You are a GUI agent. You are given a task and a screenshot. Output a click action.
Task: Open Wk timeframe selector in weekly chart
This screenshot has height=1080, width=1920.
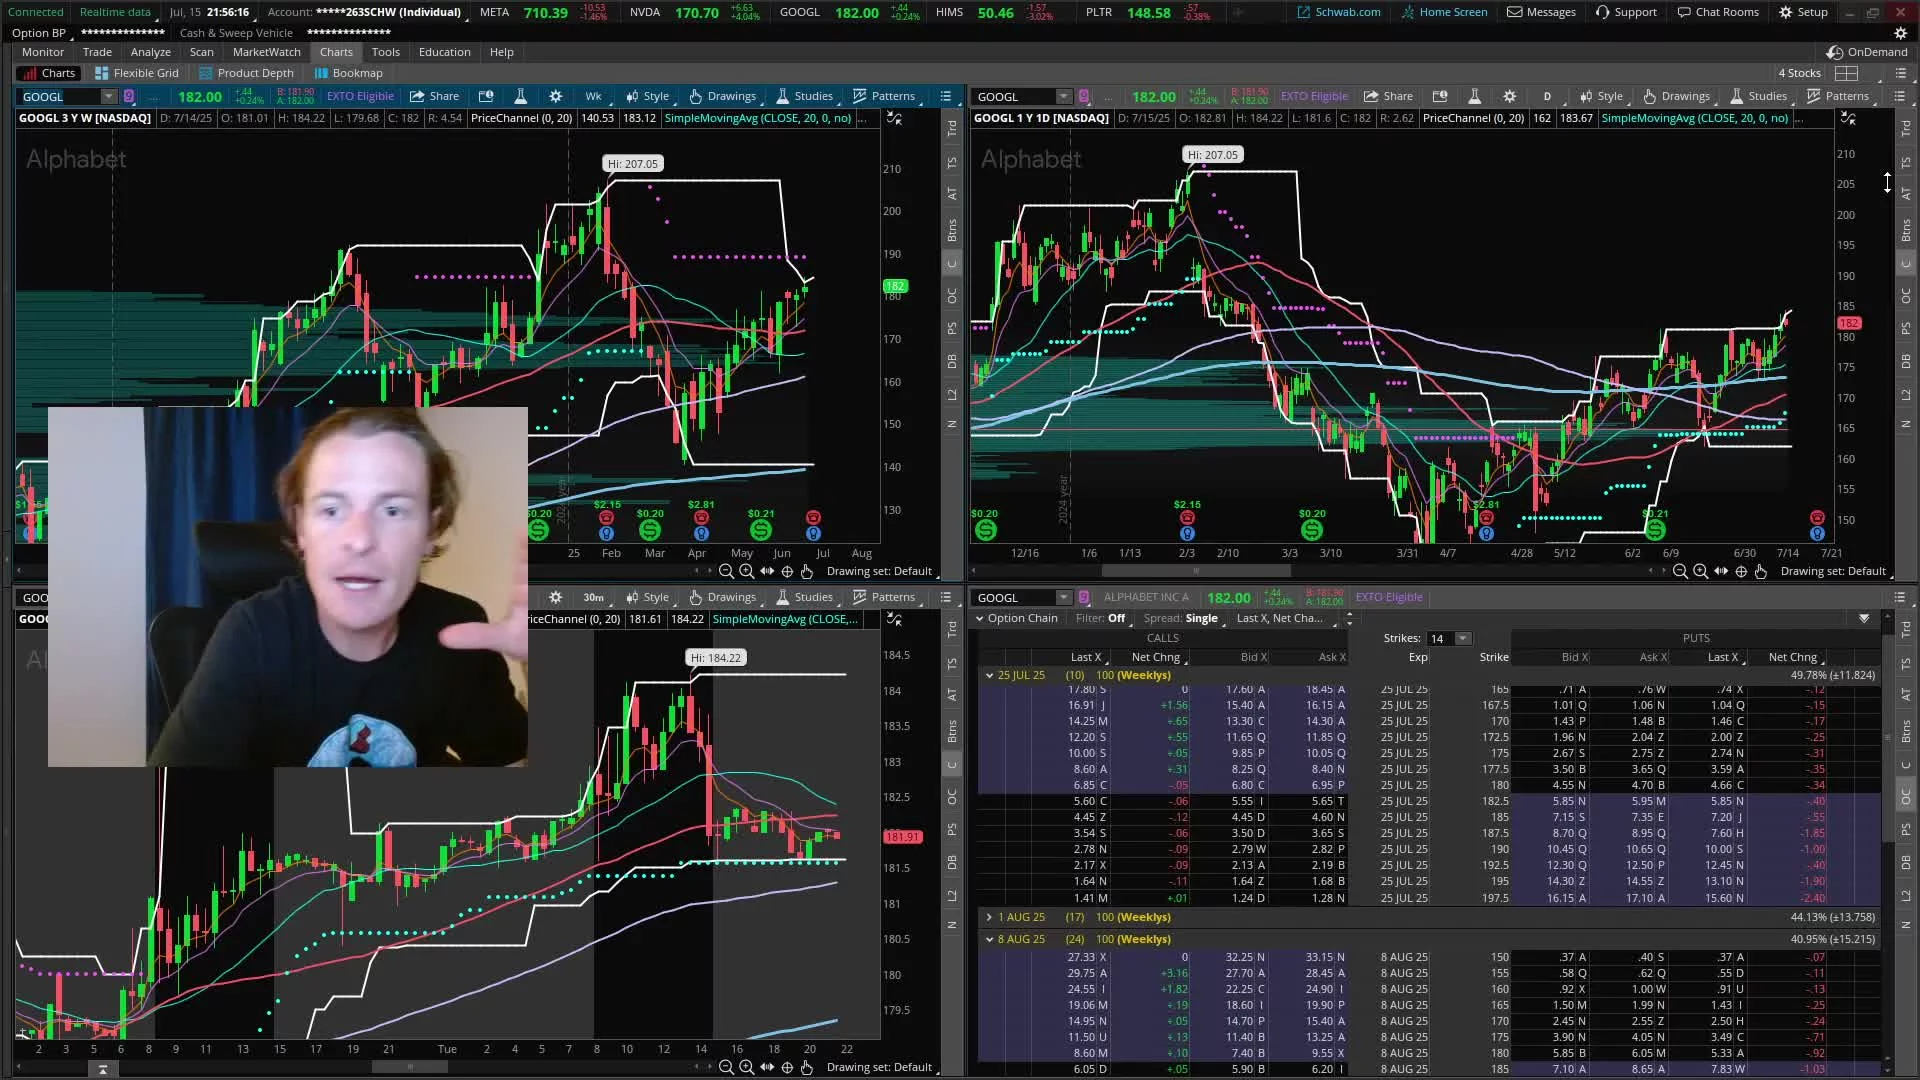593,96
